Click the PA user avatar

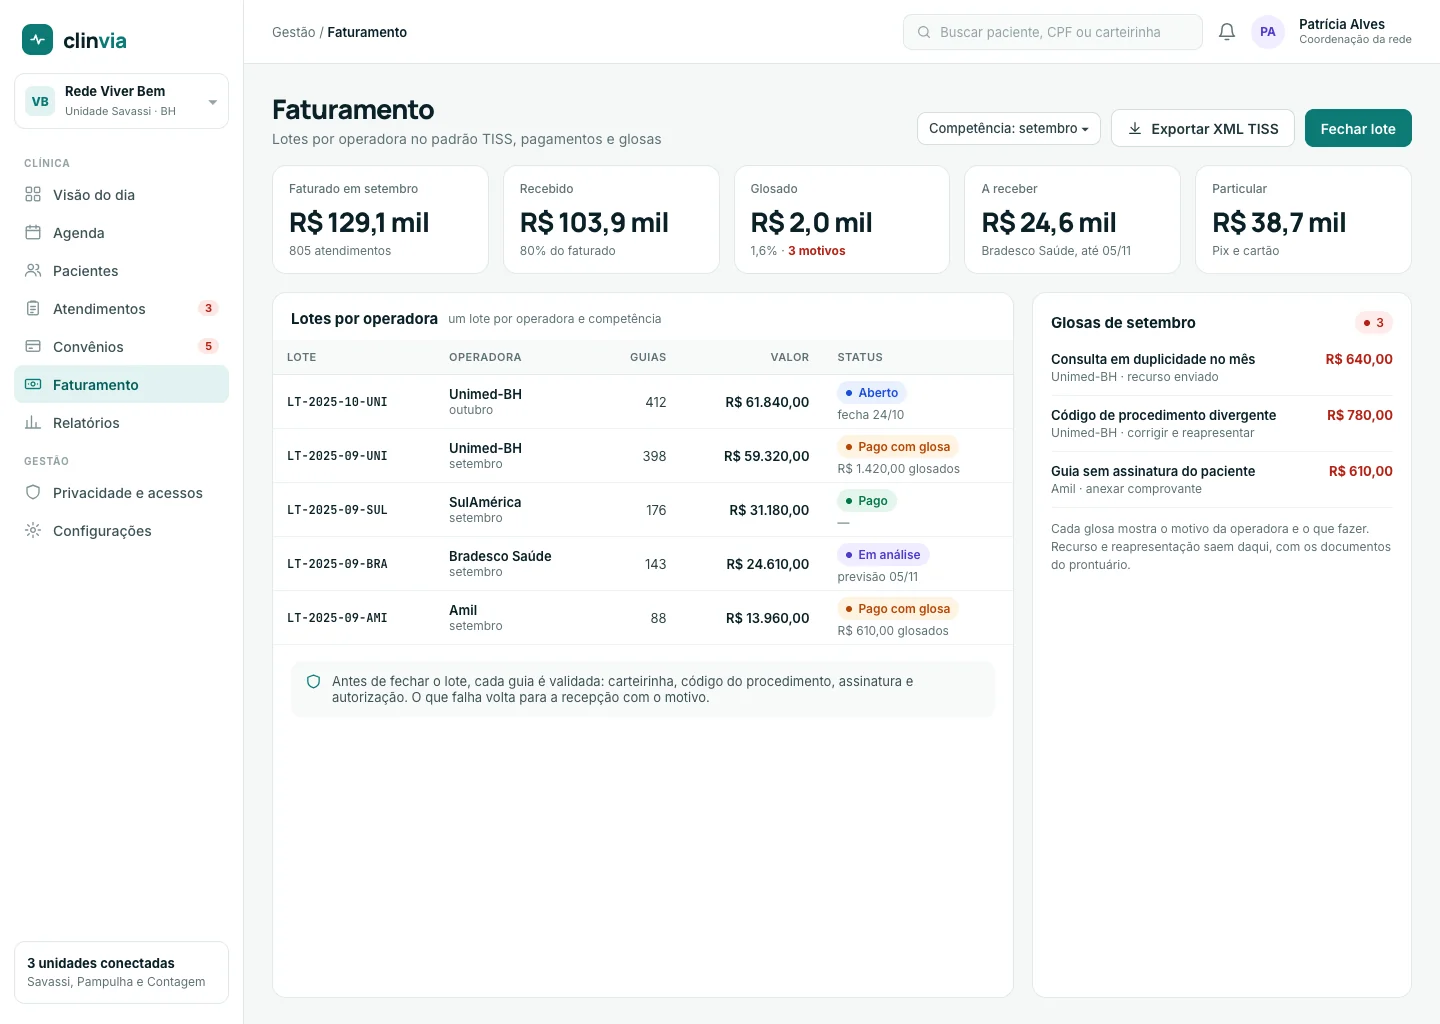(1268, 32)
